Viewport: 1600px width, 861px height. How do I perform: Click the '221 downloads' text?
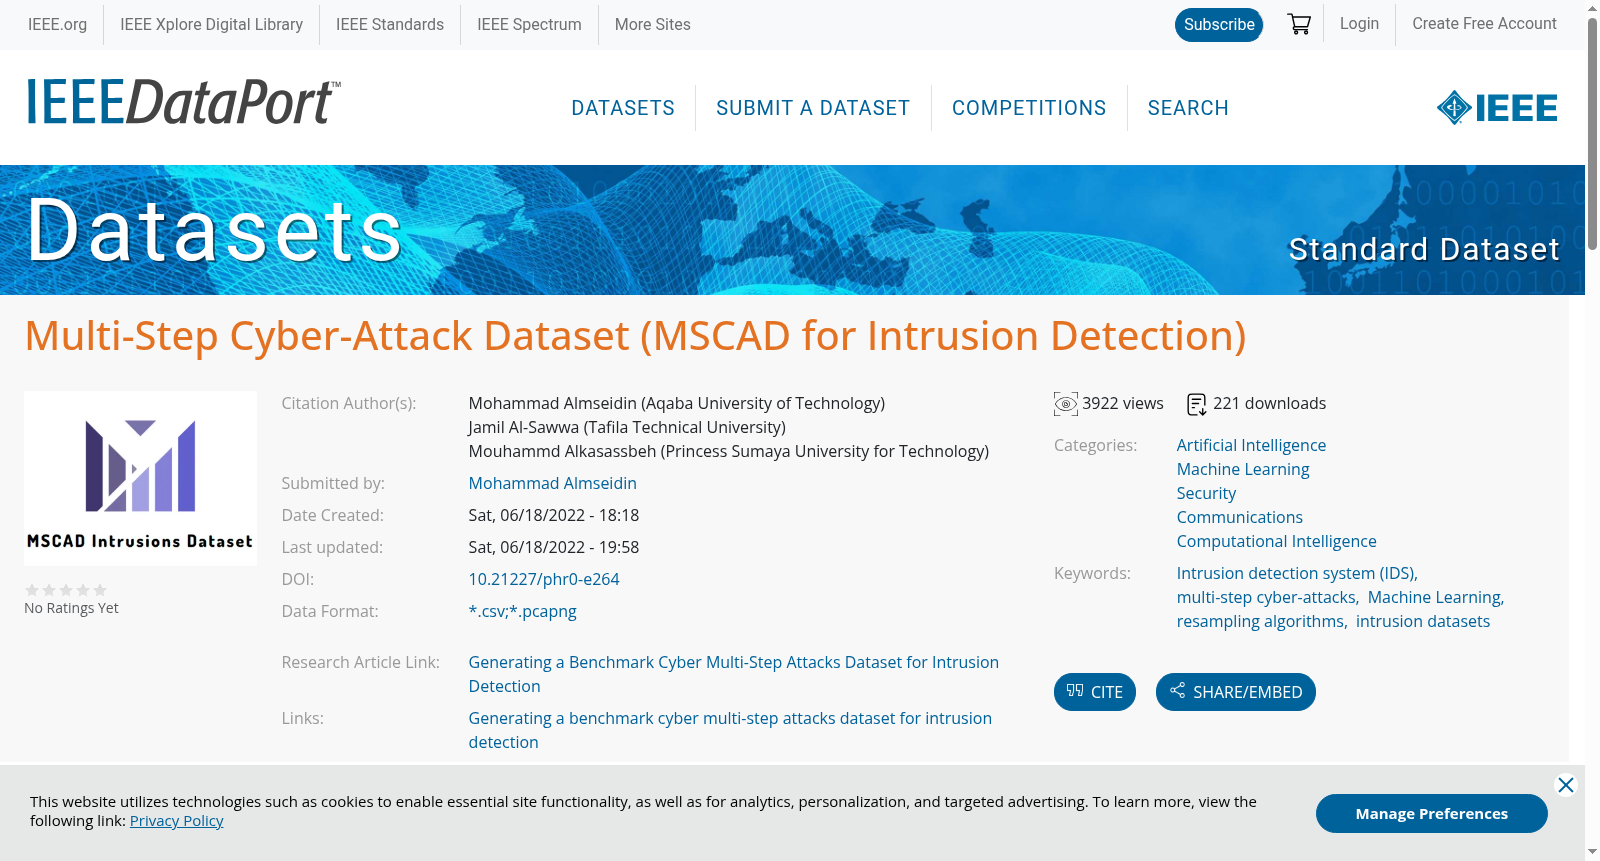coord(1270,403)
